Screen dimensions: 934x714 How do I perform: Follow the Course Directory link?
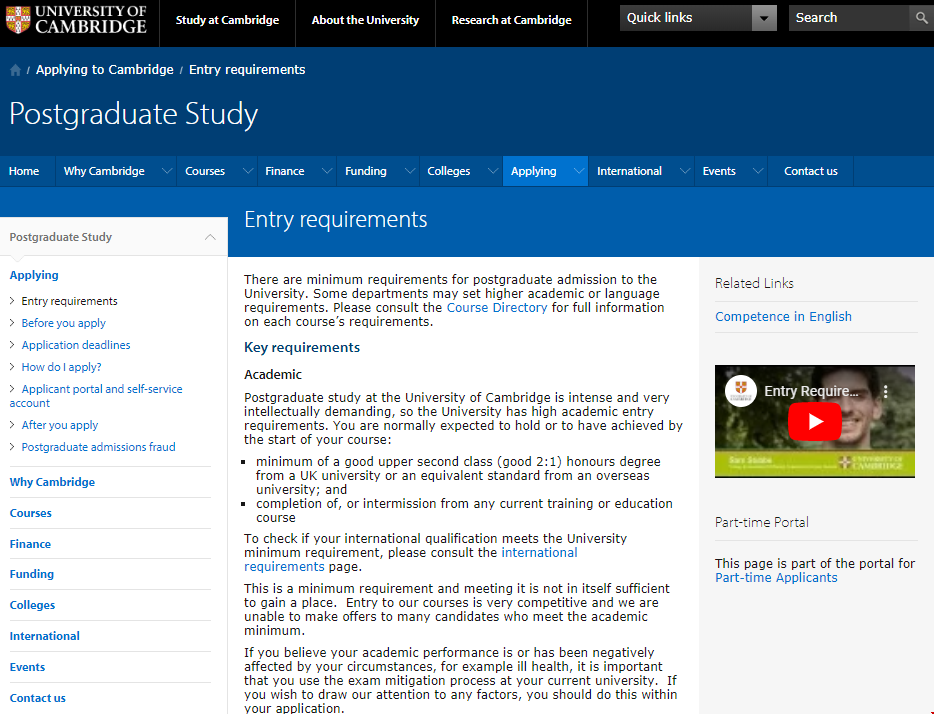497,308
